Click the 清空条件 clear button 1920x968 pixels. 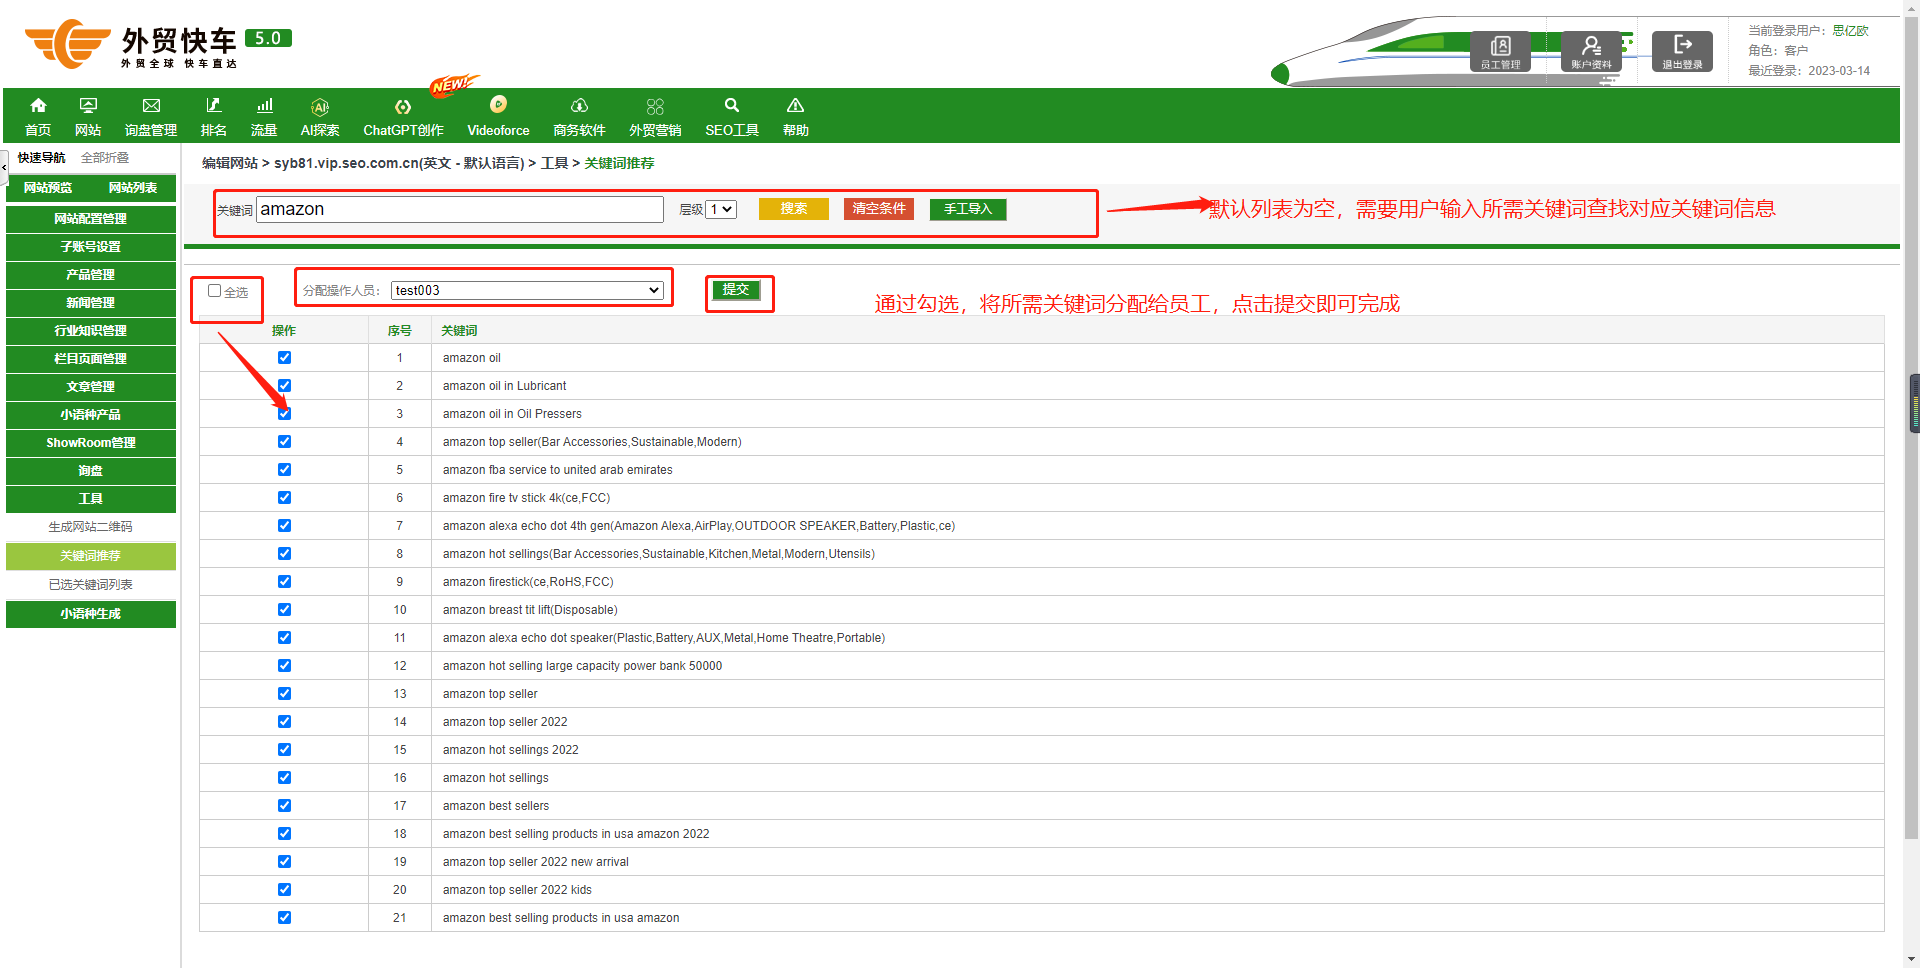point(879,208)
